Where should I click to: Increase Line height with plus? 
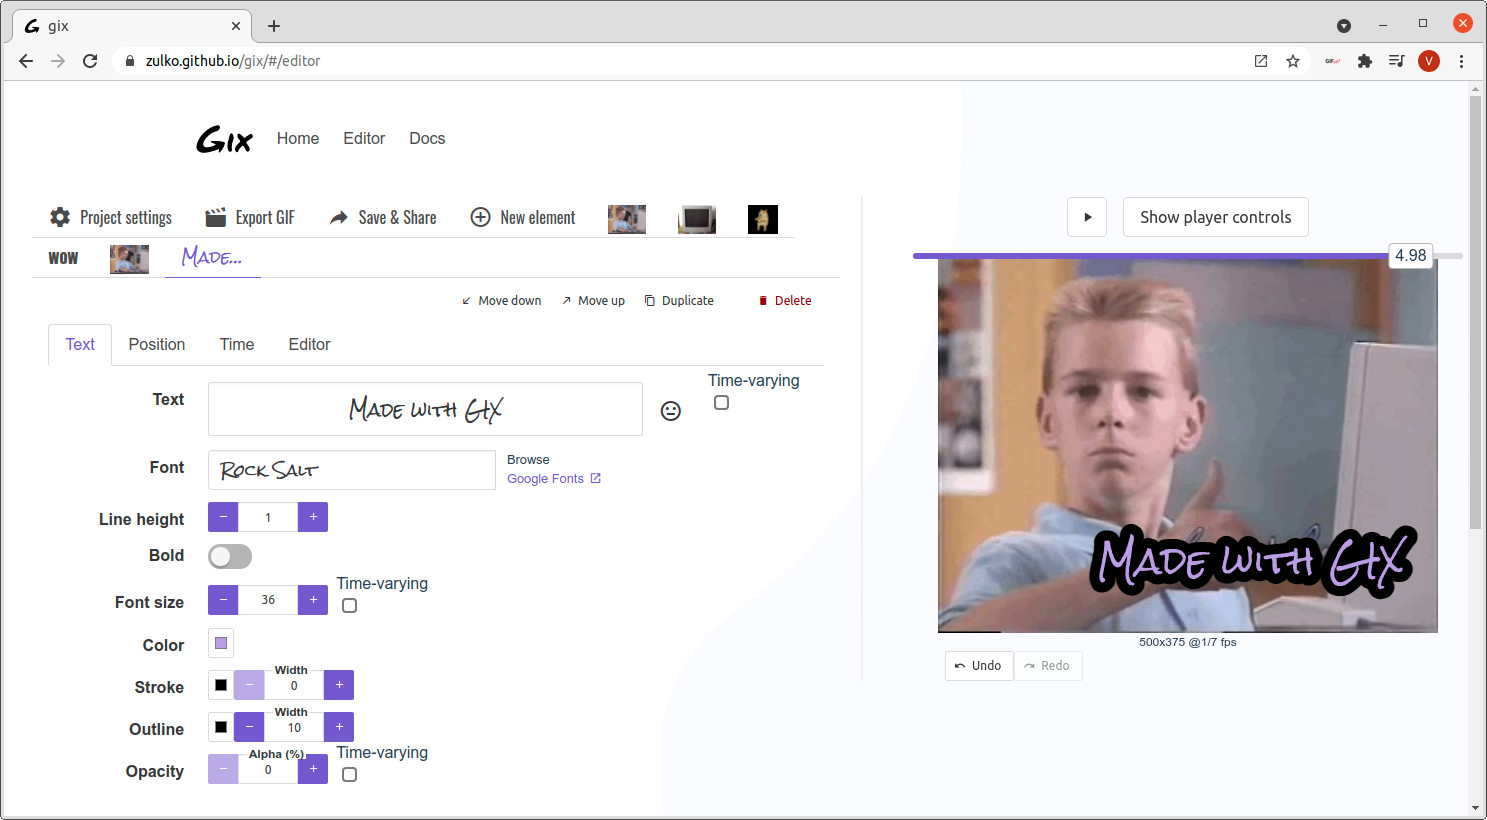(x=313, y=517)
